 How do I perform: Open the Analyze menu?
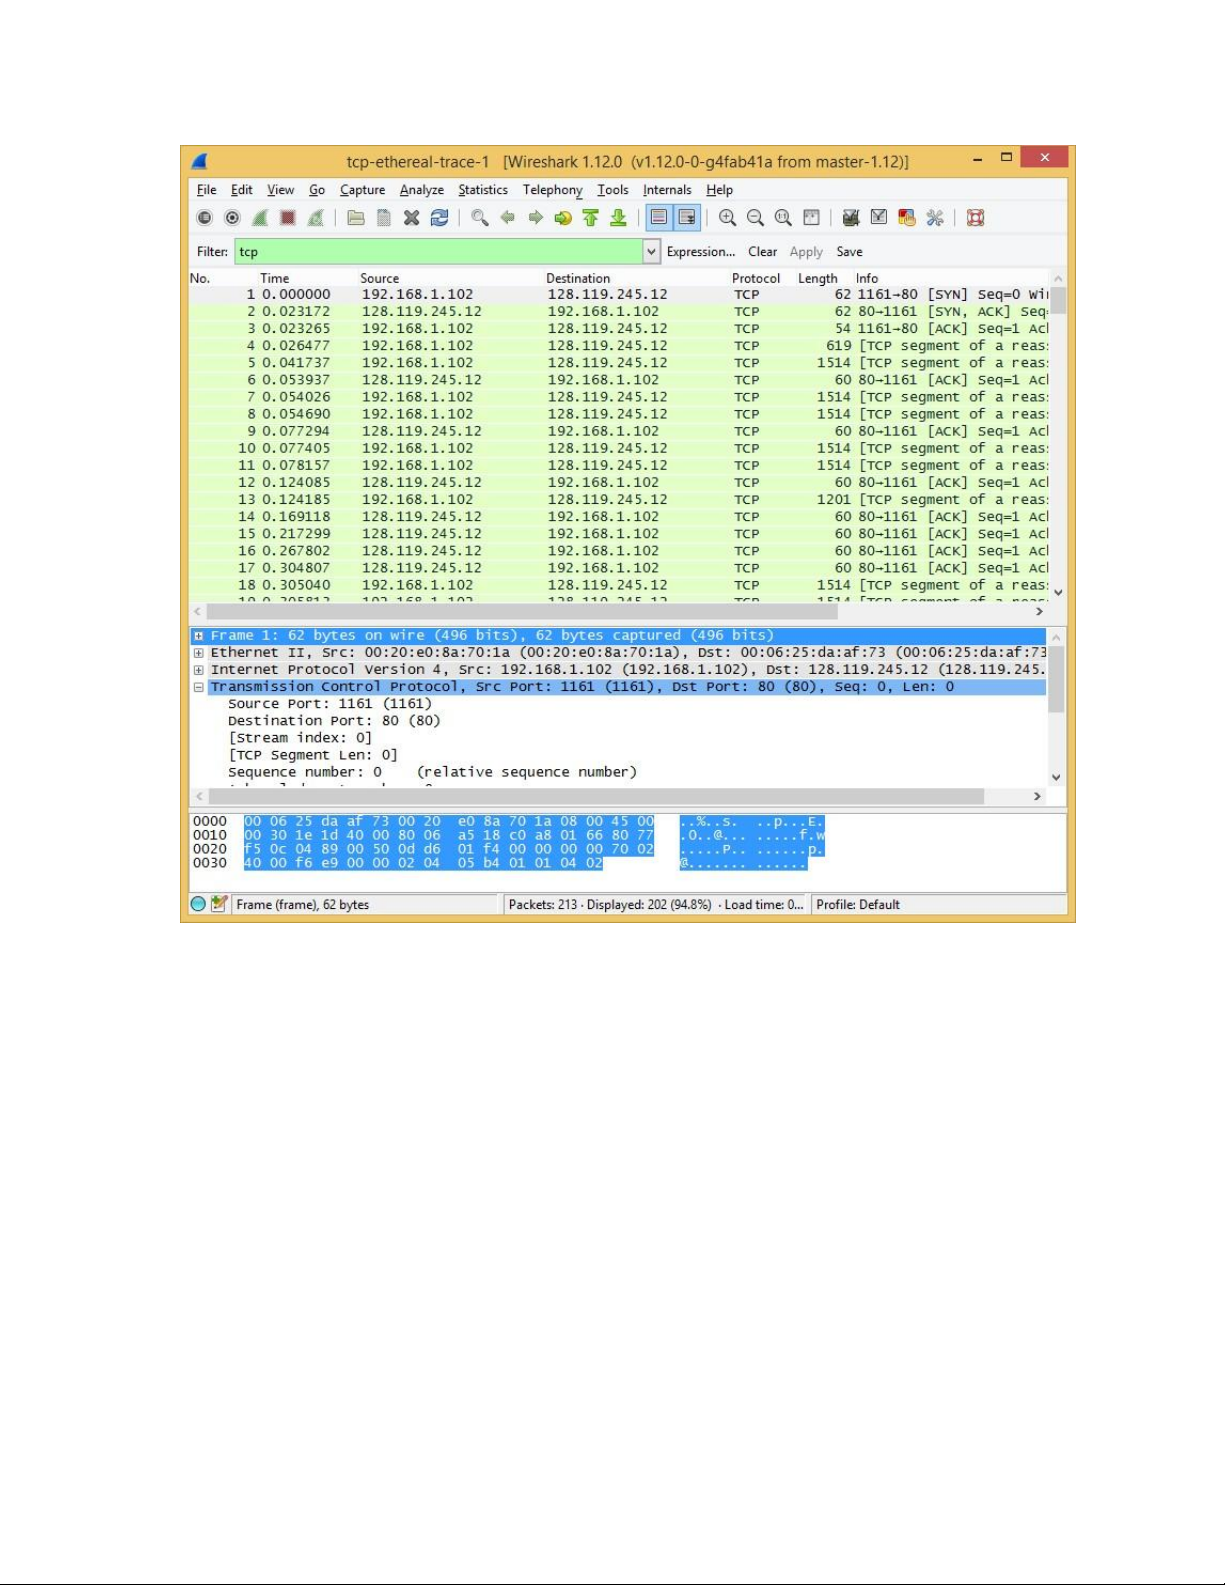tap(422, 190)
